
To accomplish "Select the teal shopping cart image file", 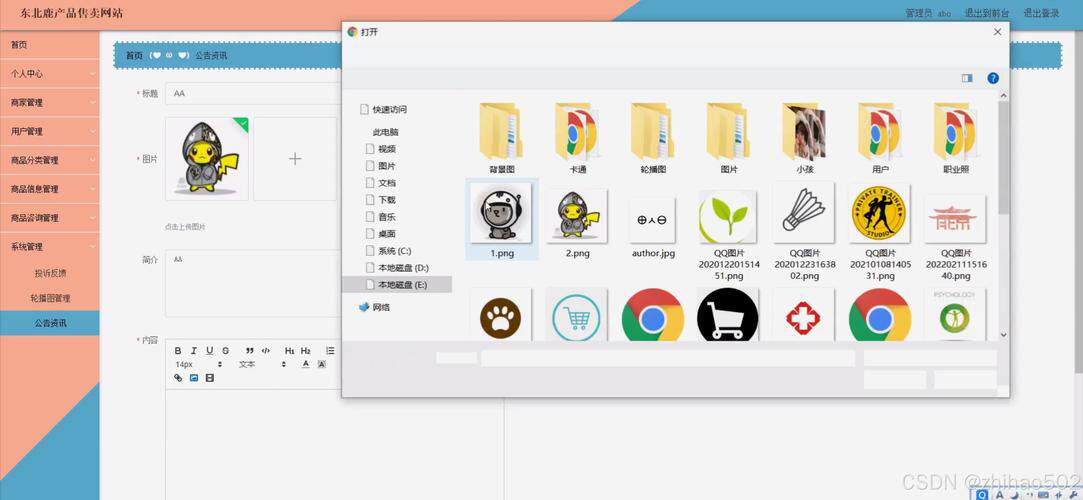I will 577,315.
